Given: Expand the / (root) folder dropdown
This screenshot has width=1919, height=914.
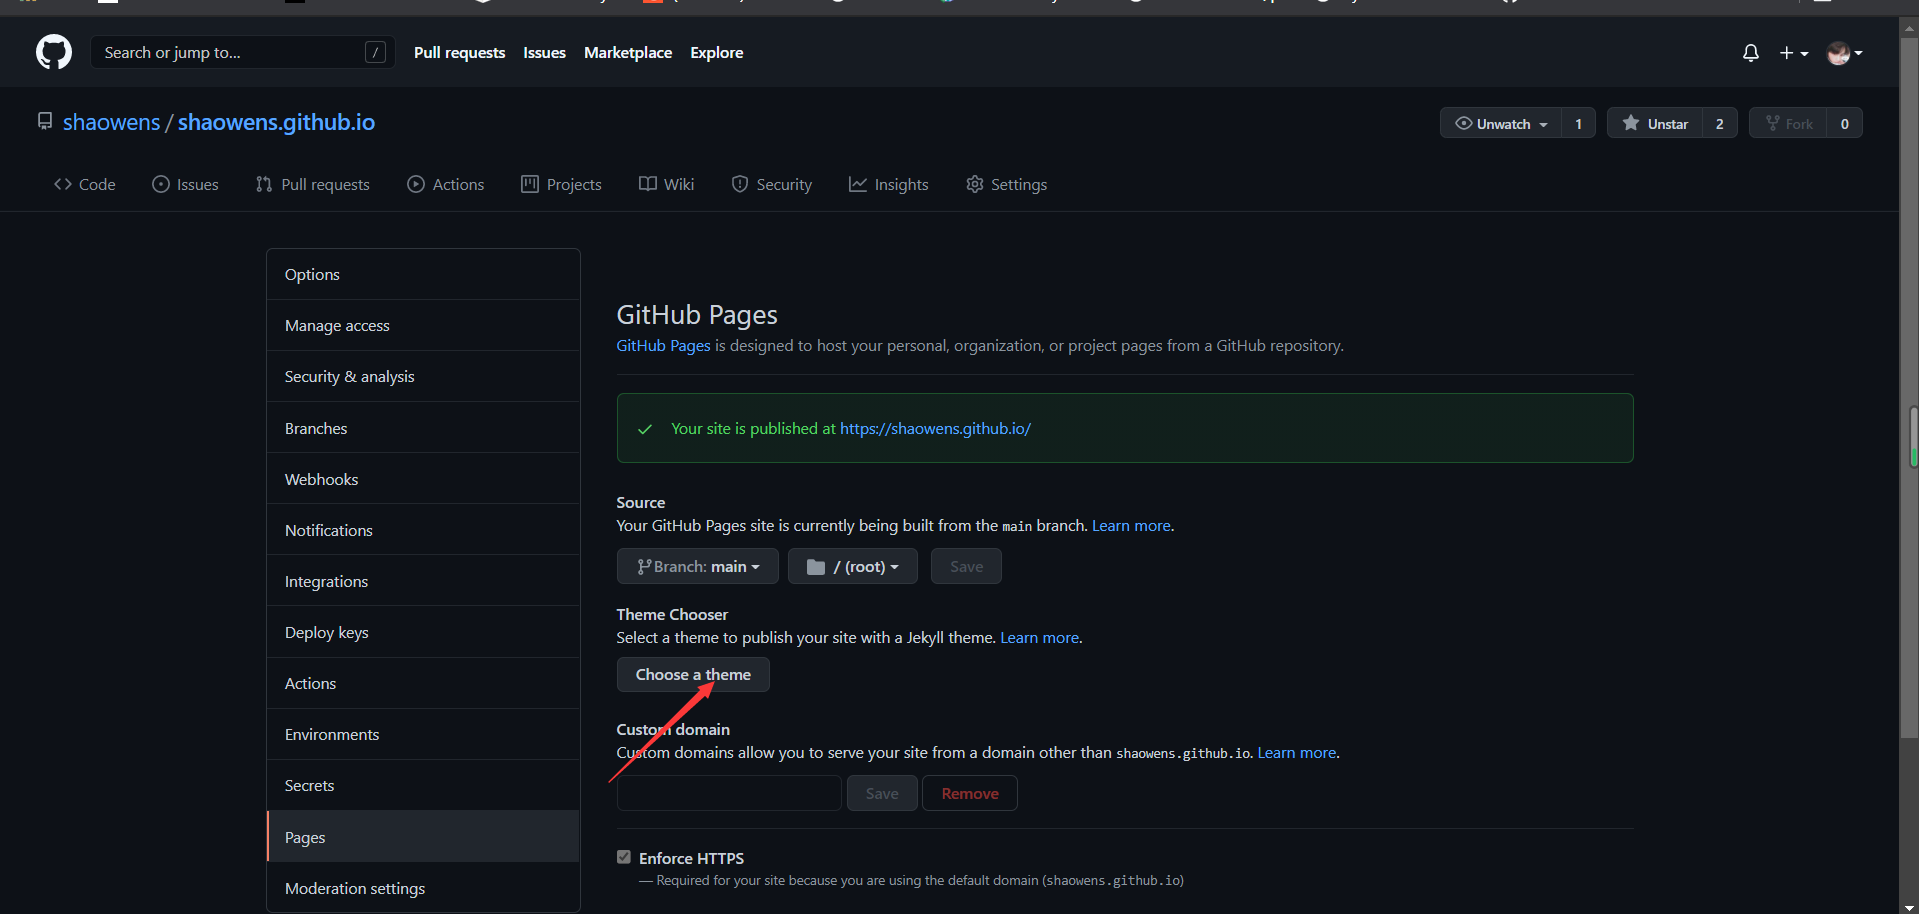Looking at the screenshot, I should [852, 566].
